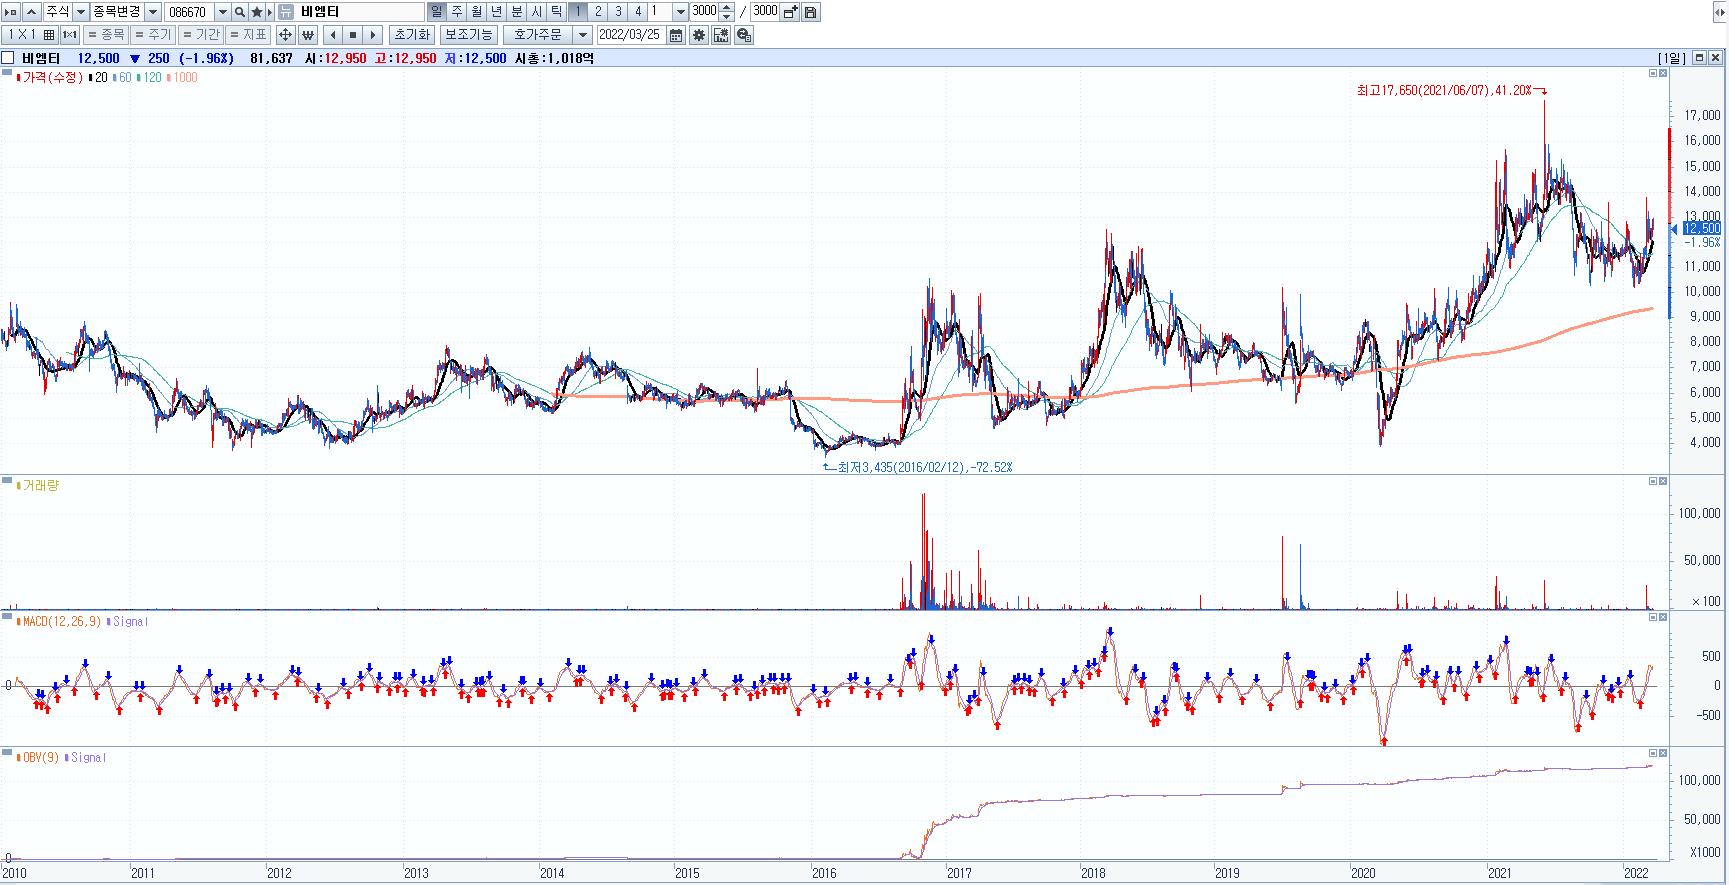Close the price chart panel with its X icon
Image resolution: width=1729 pixels, height=885 pixels.
(1663, 73)
